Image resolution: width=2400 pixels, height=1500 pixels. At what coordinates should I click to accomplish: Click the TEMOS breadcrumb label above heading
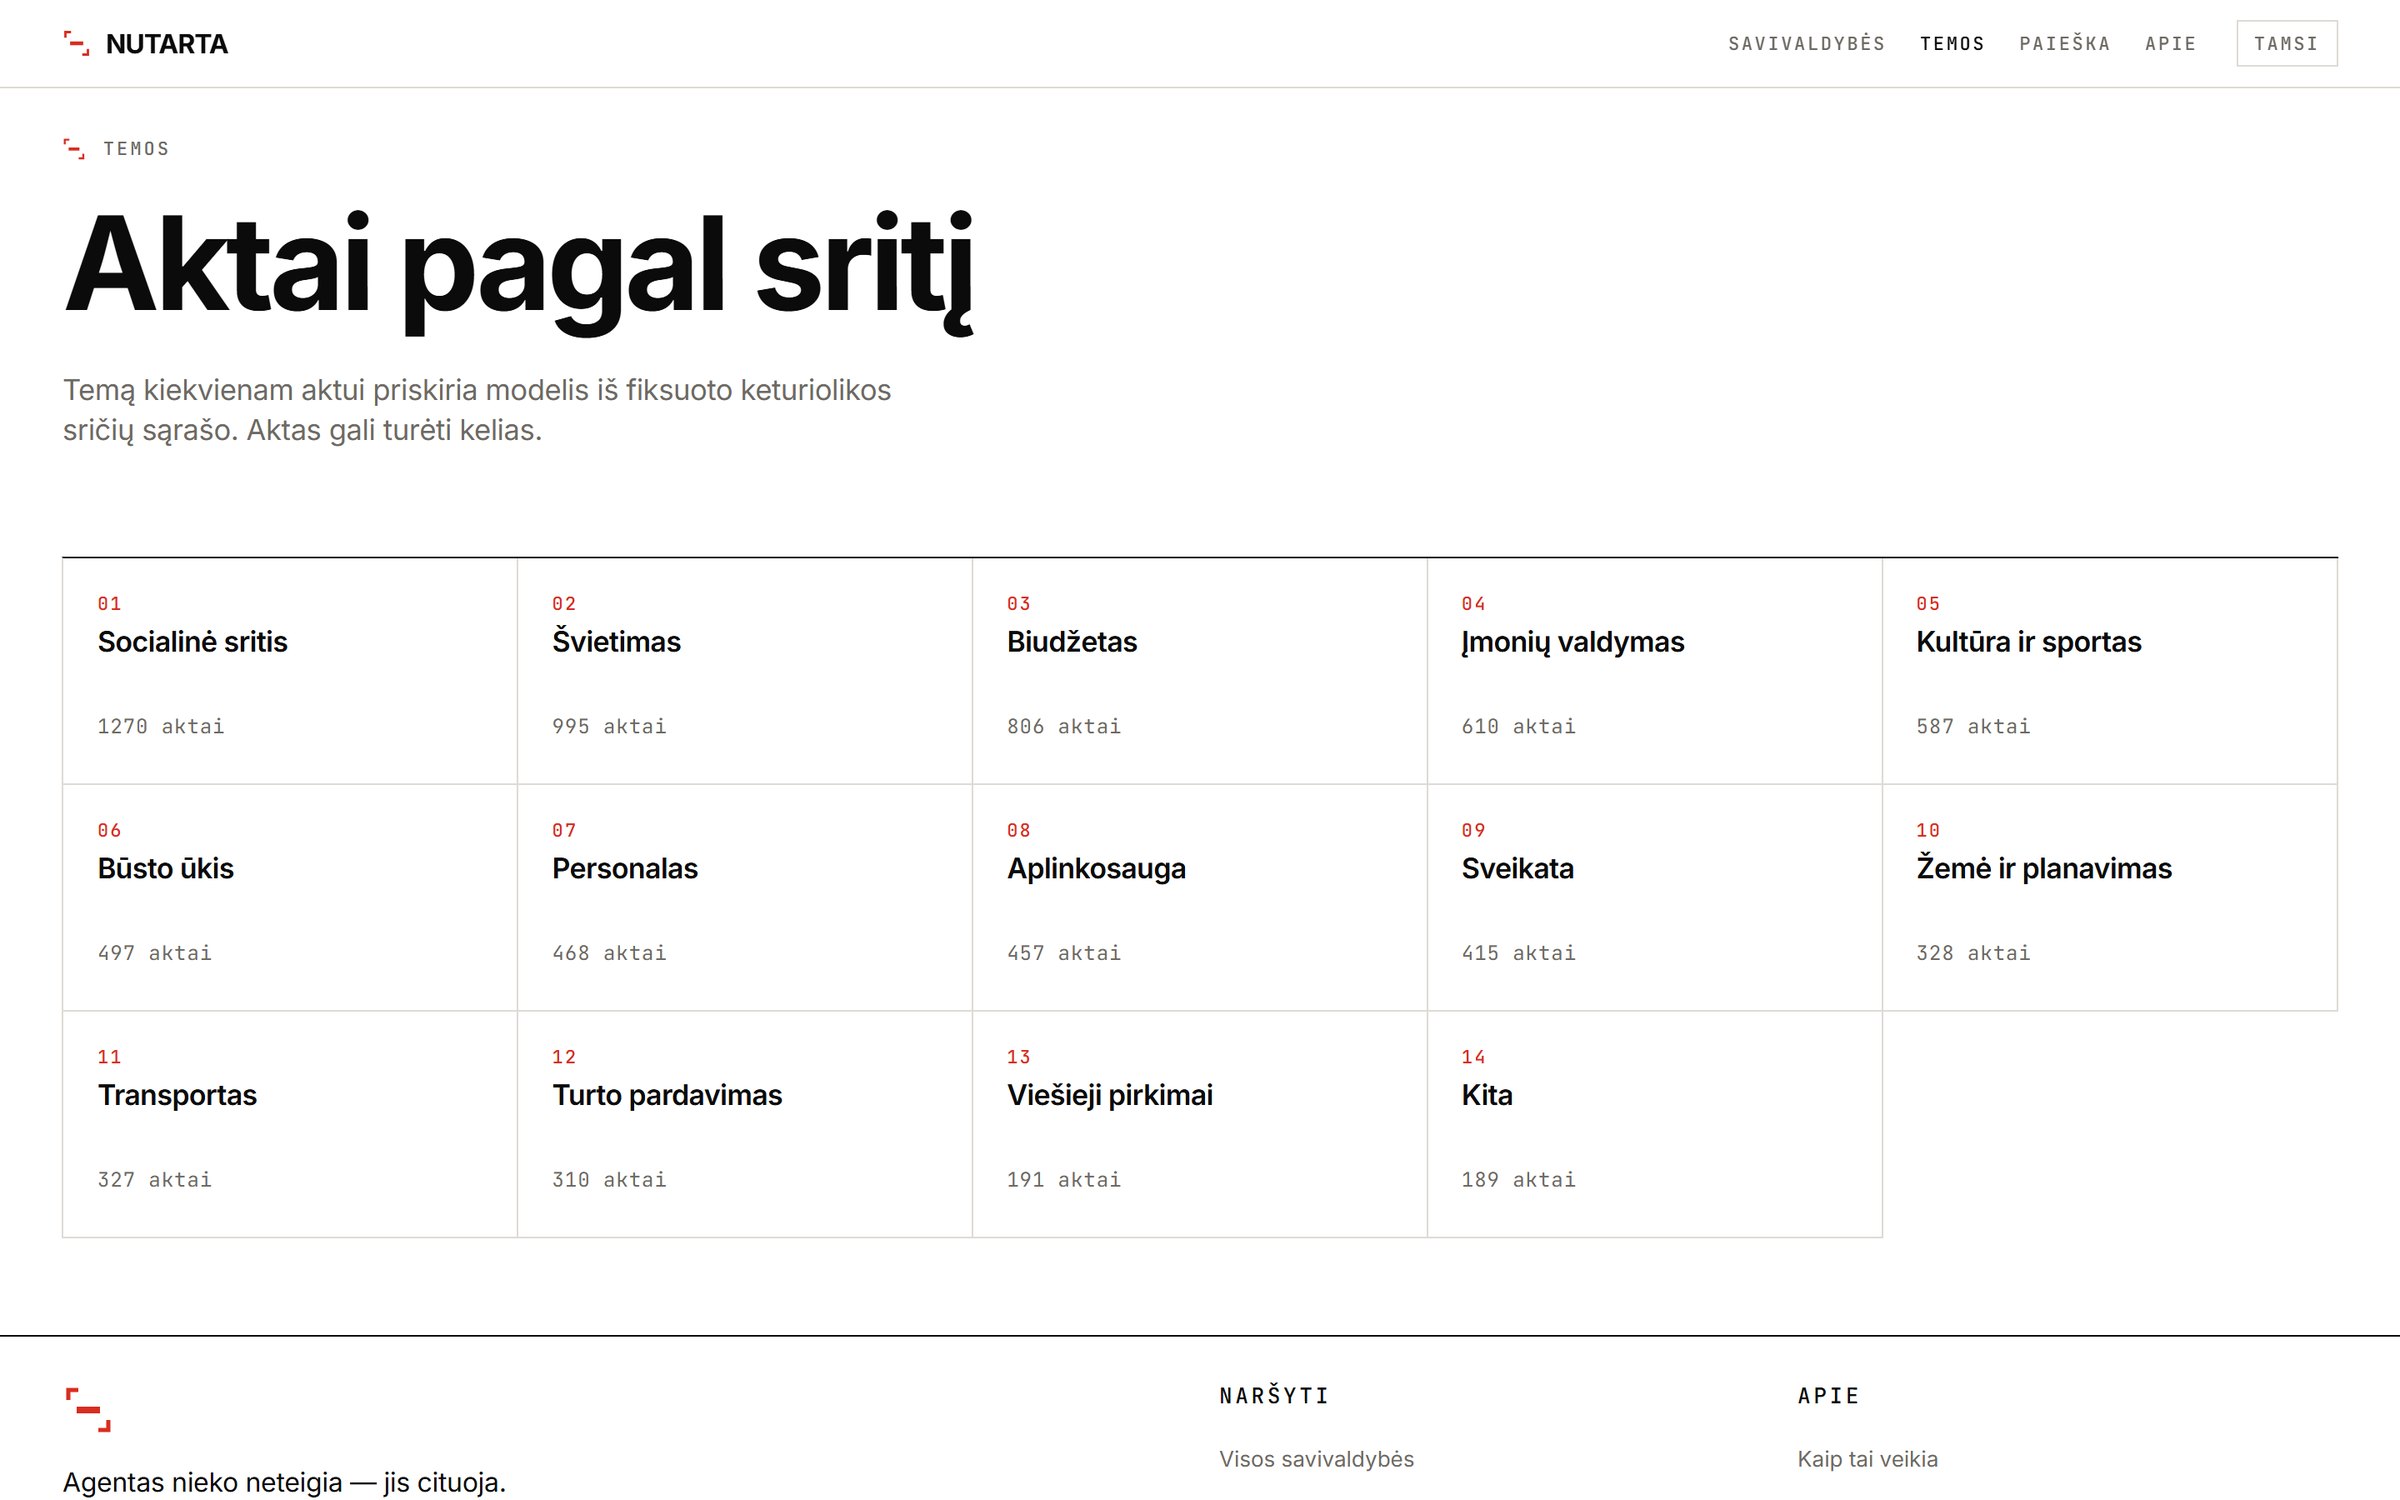[x=137, y=149]
